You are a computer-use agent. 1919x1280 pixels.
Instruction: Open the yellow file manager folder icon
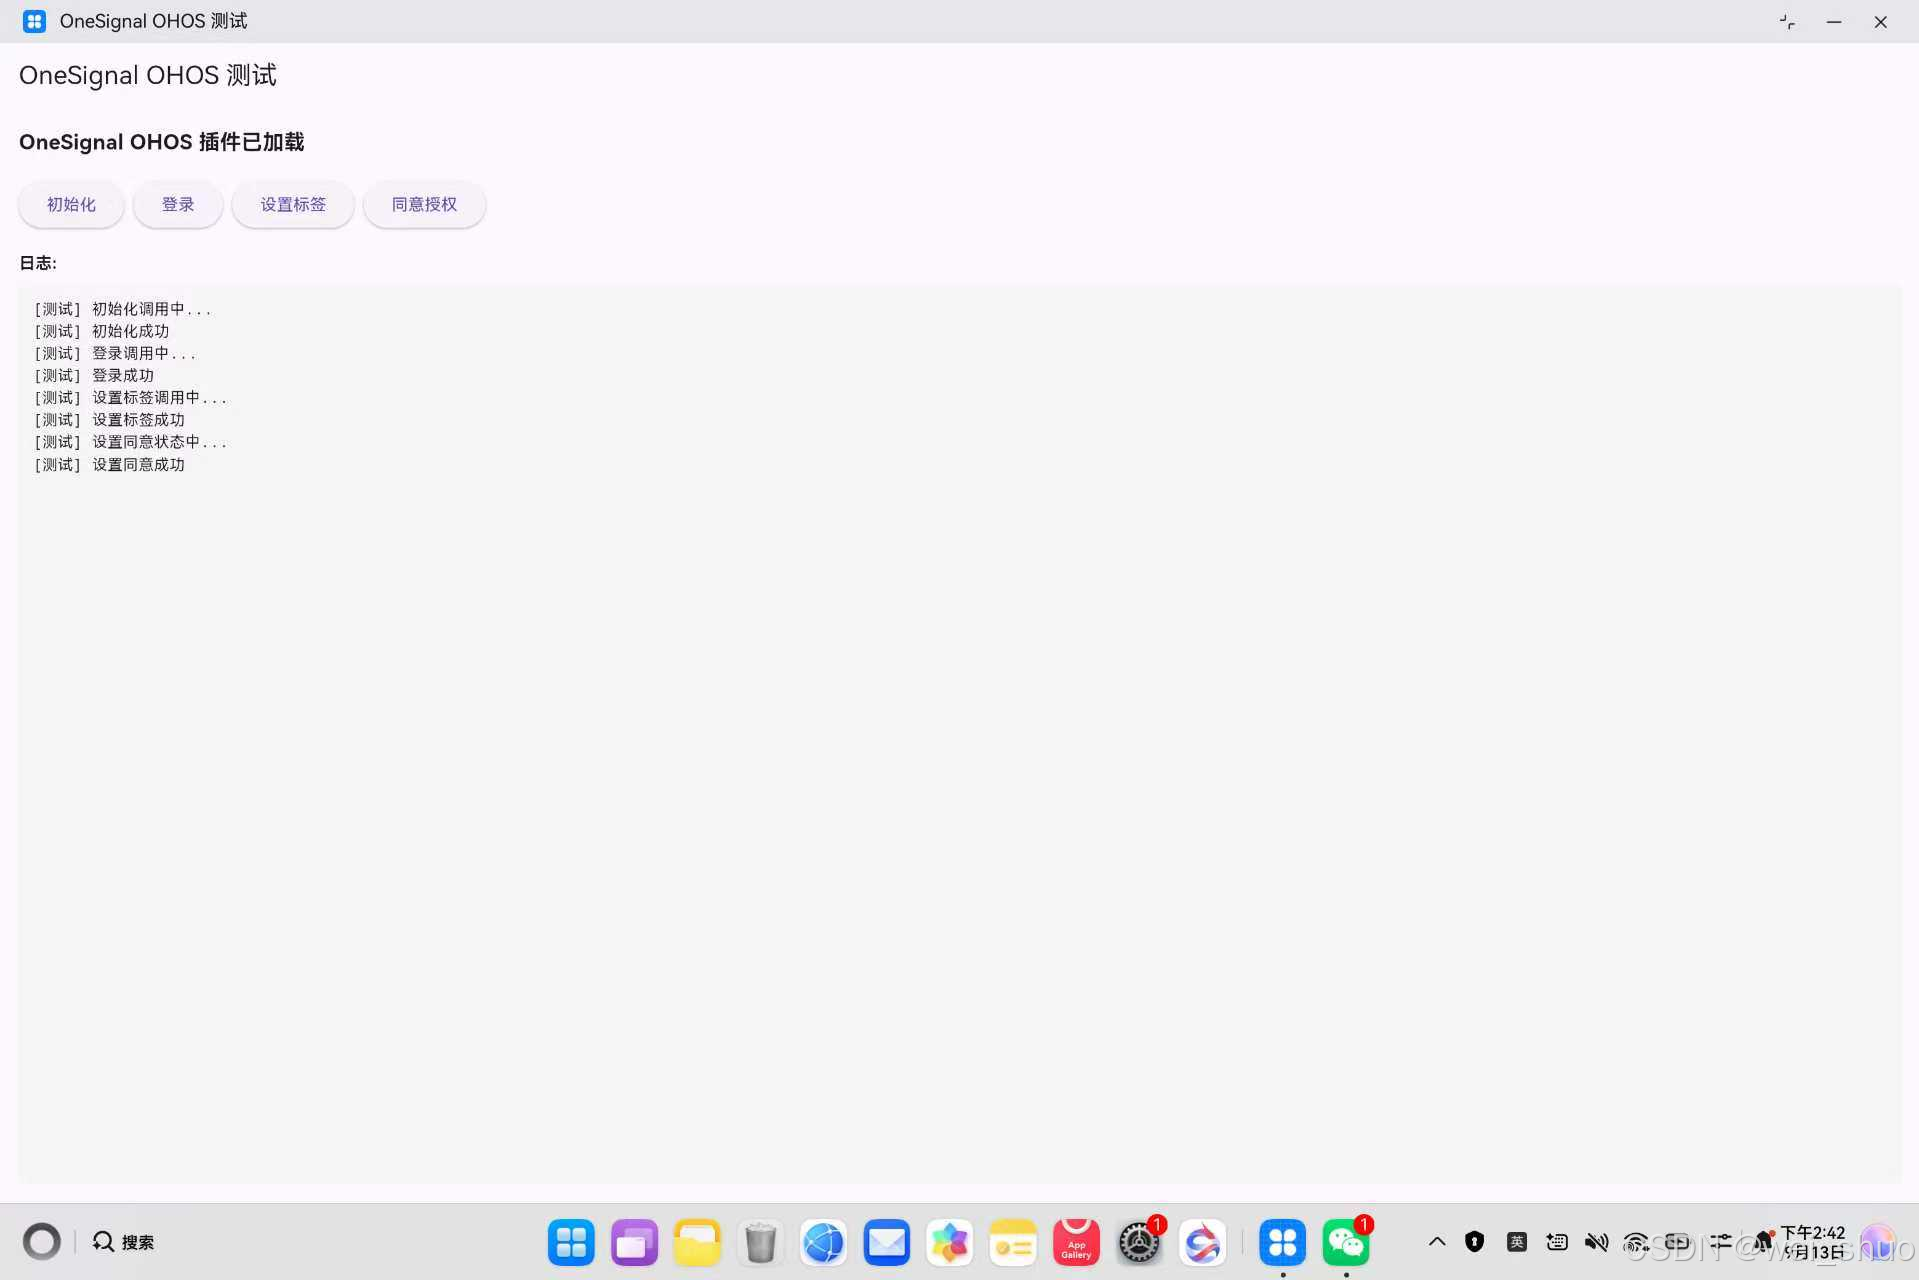[697, 1242]
